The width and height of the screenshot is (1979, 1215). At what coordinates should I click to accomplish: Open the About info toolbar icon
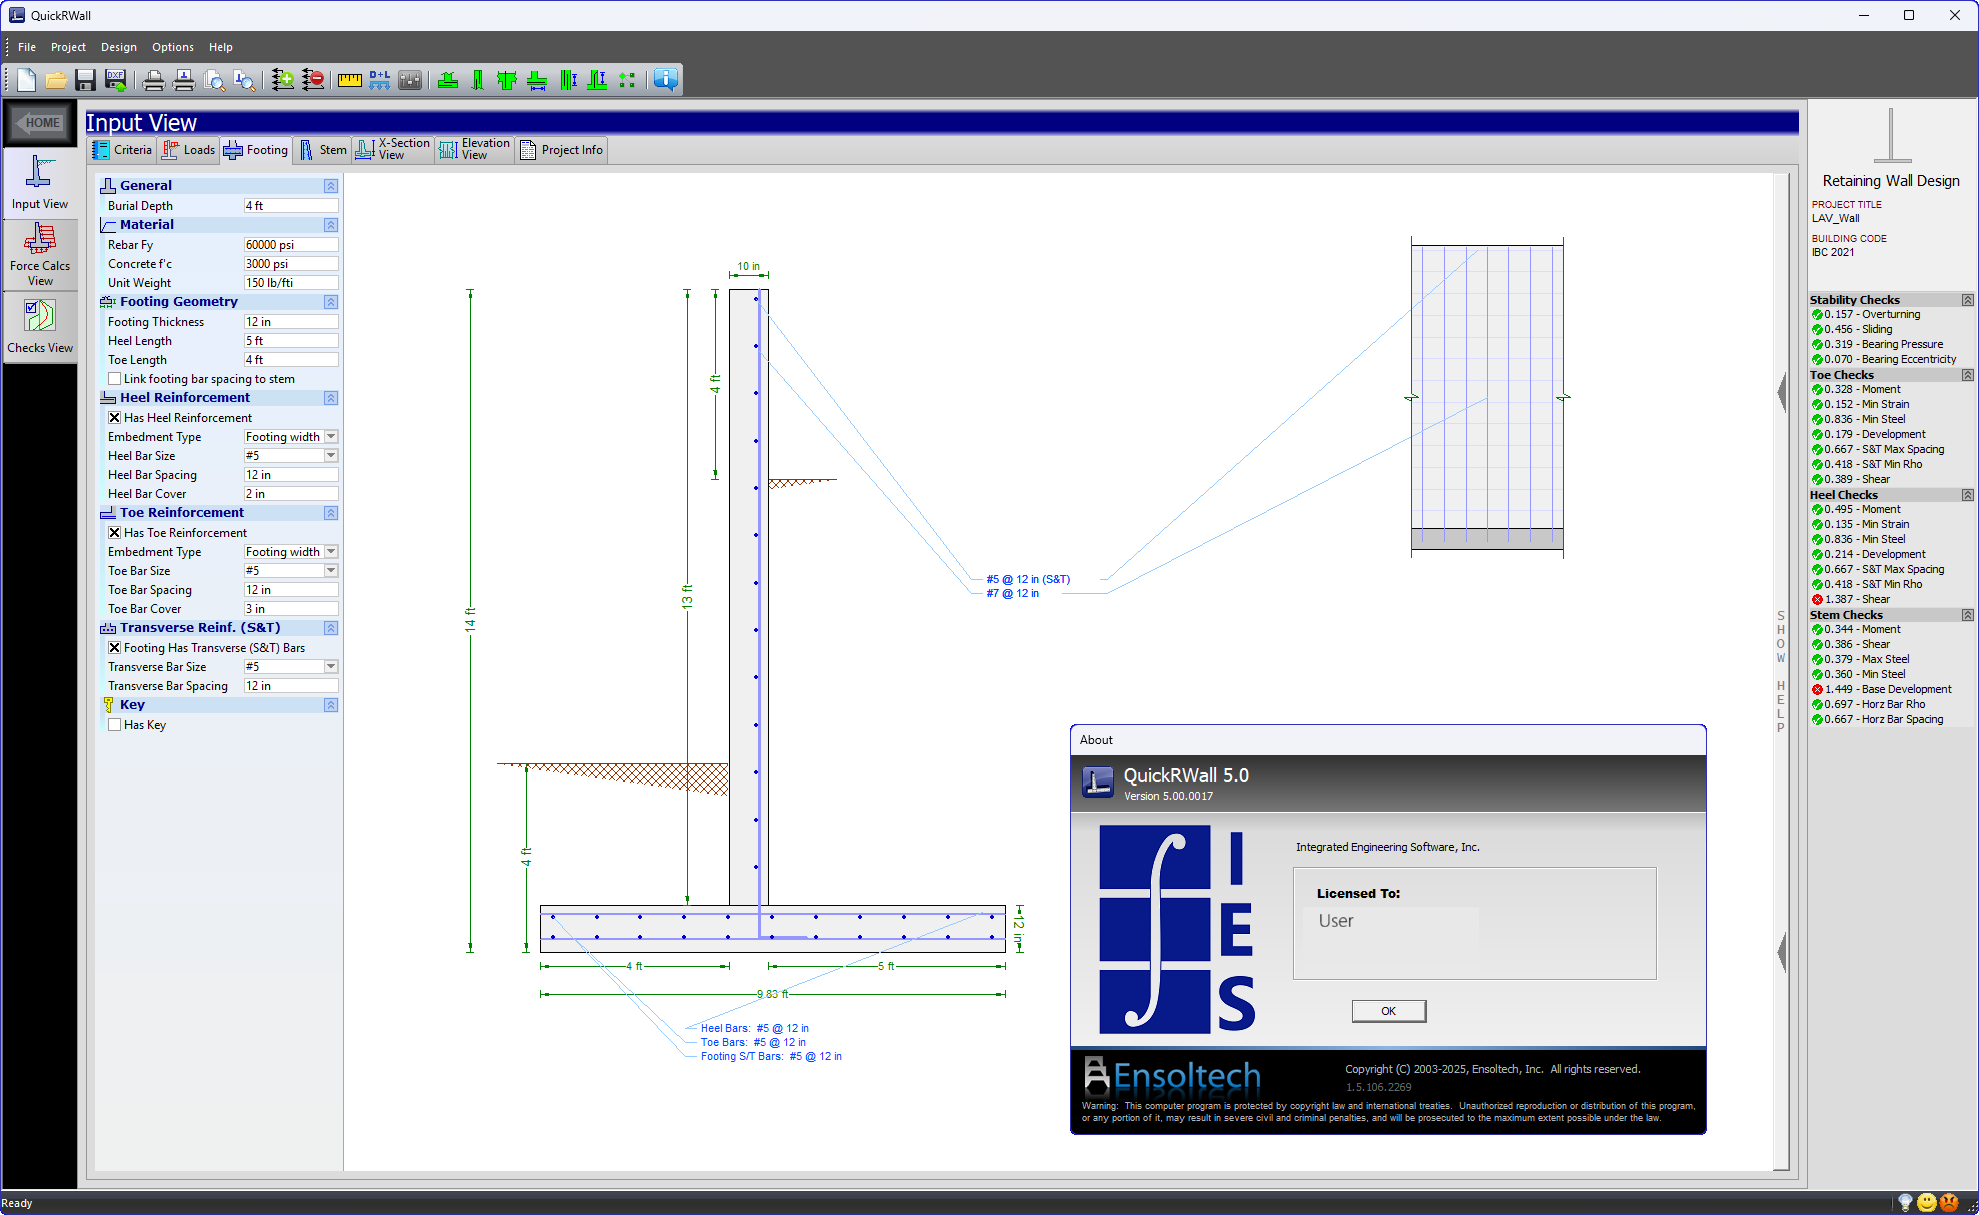point(664,80)
